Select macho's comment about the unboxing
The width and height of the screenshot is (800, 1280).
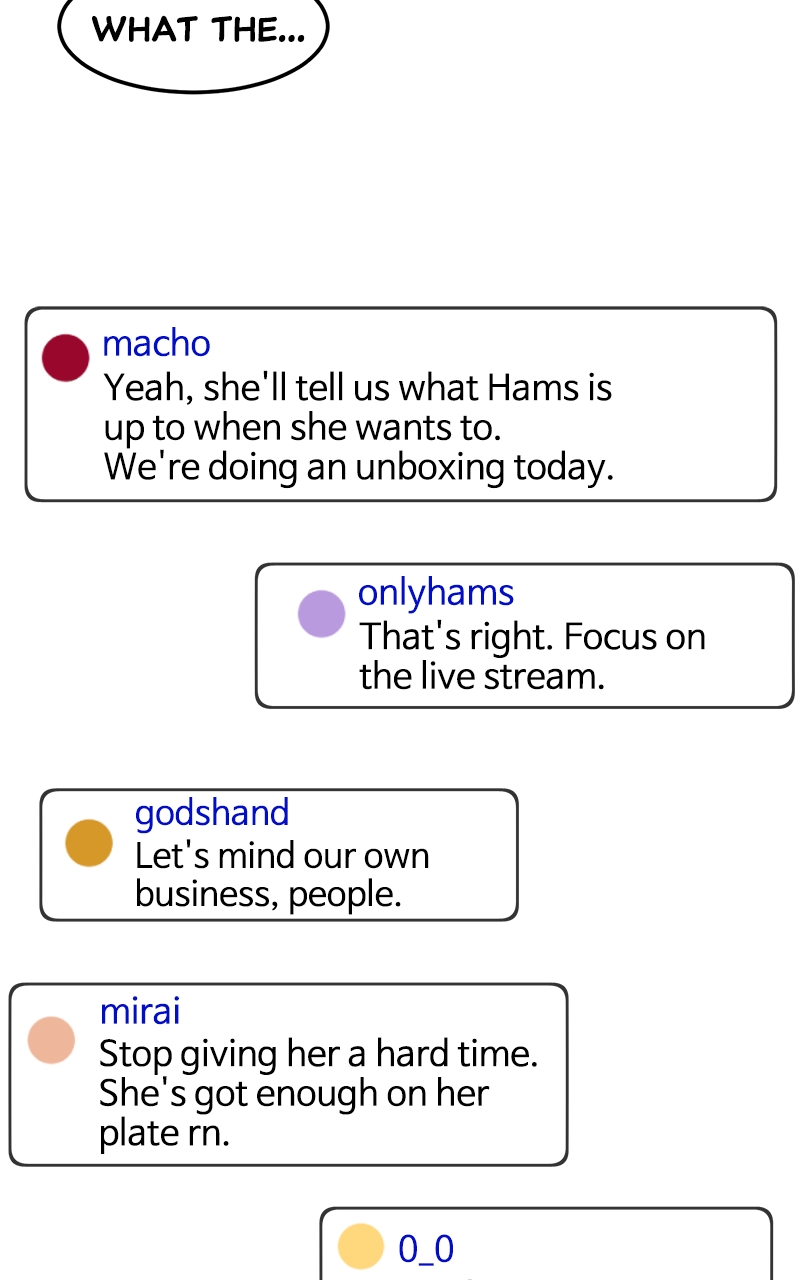400,404
